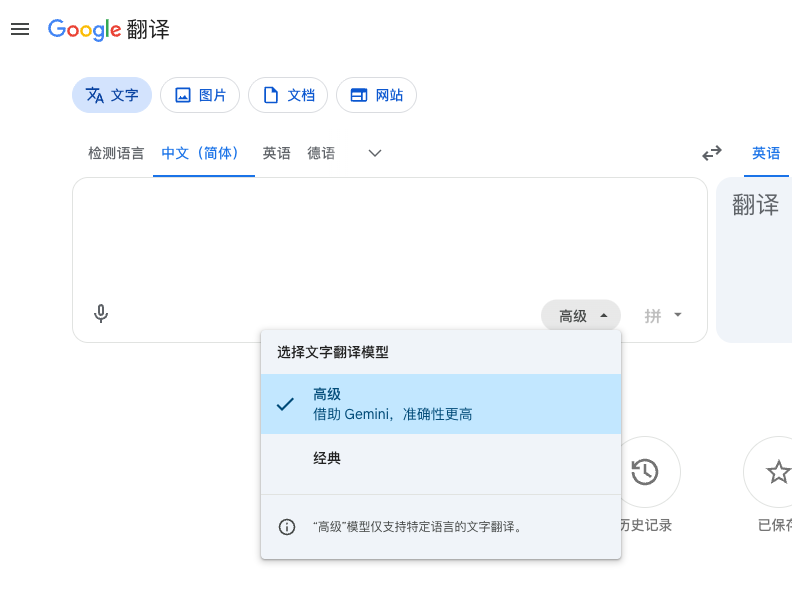Select the 文档 document translation mode
The image size is (792, 605).
pos(288,95)
